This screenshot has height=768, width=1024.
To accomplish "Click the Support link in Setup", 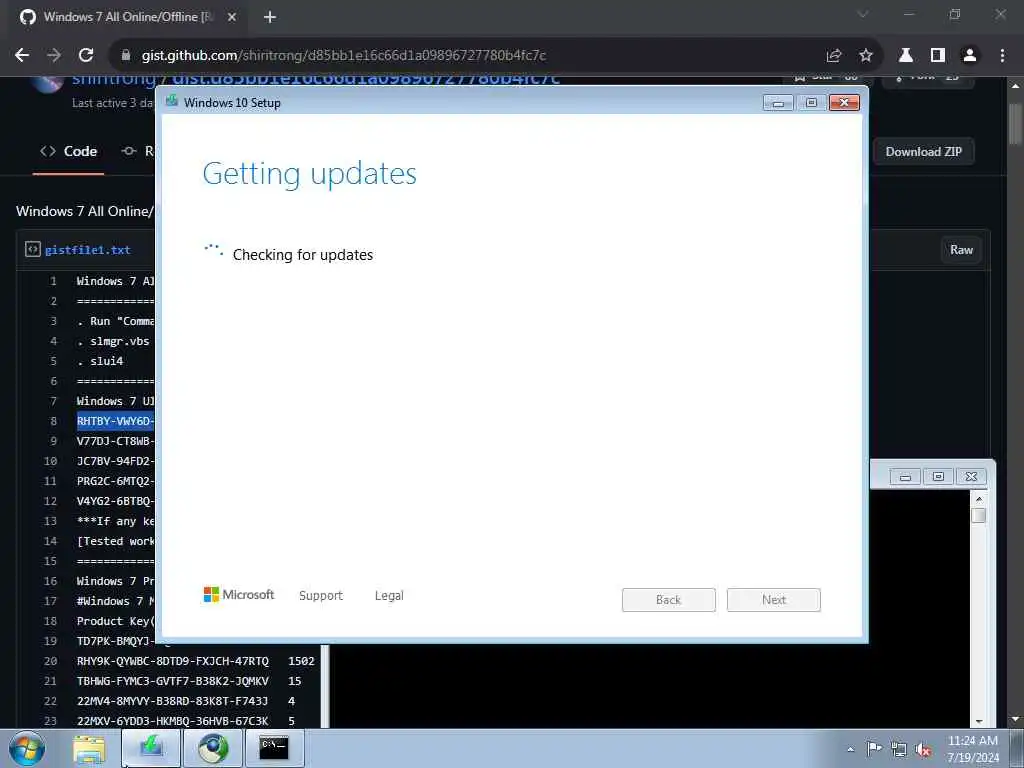I will (321, 596).
